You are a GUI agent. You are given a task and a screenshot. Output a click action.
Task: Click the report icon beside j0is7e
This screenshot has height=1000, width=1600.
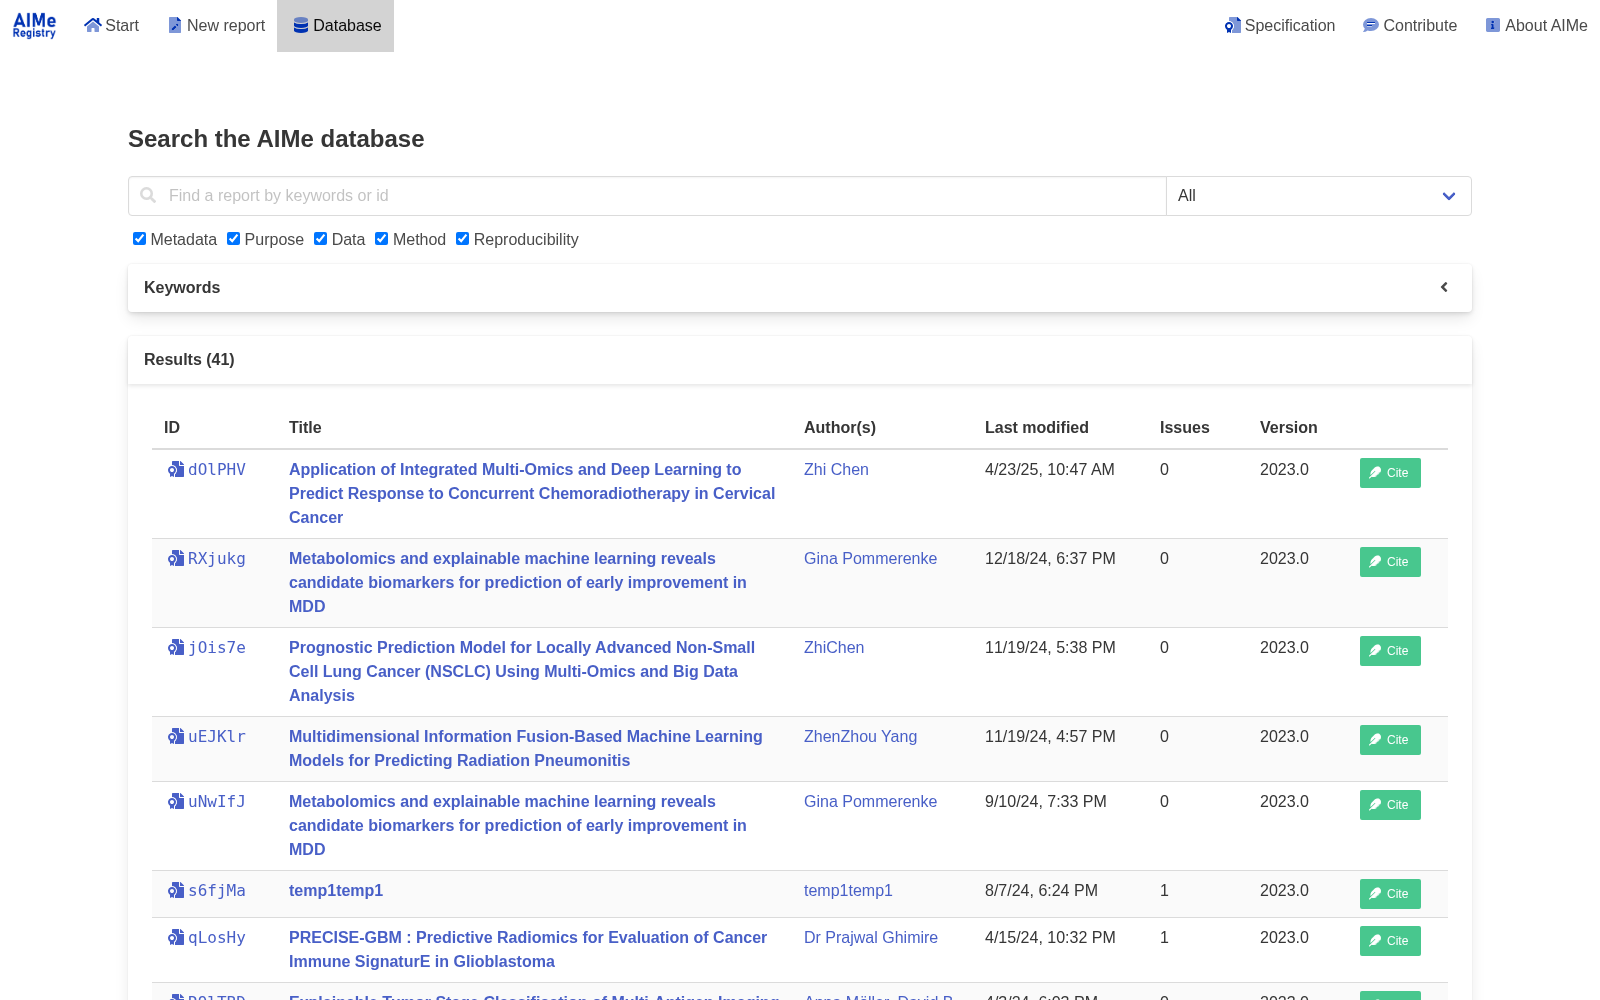(x=176, y=647)
